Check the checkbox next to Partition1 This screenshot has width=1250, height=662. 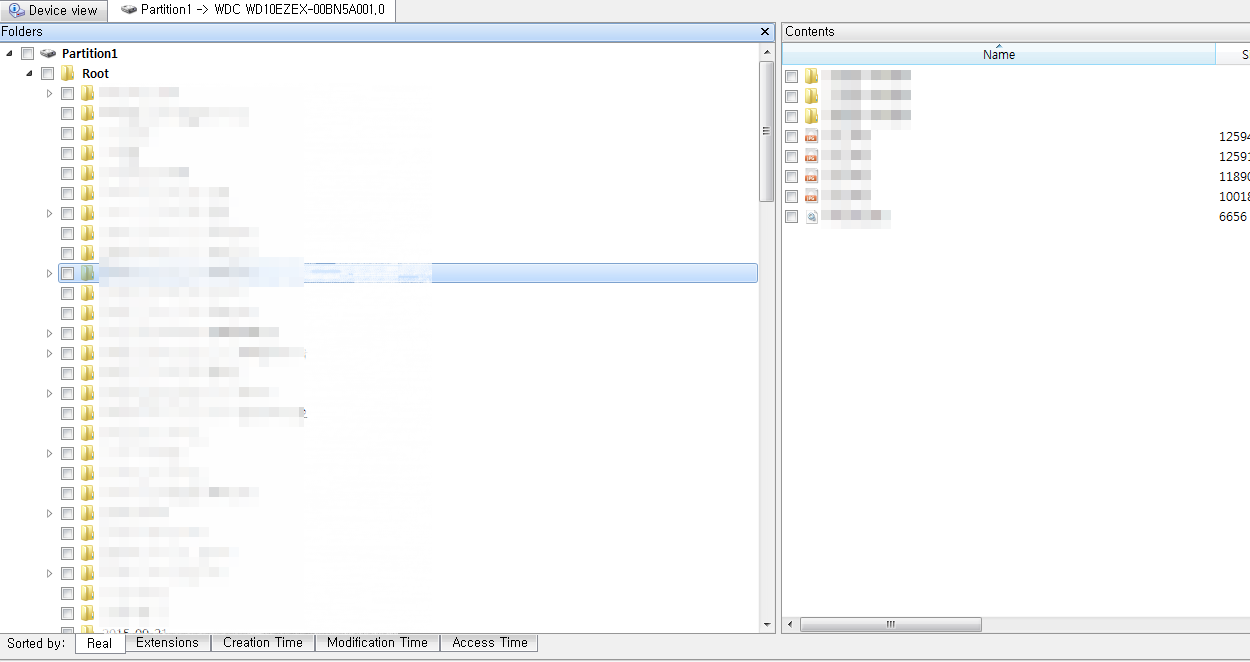[27, 53]
